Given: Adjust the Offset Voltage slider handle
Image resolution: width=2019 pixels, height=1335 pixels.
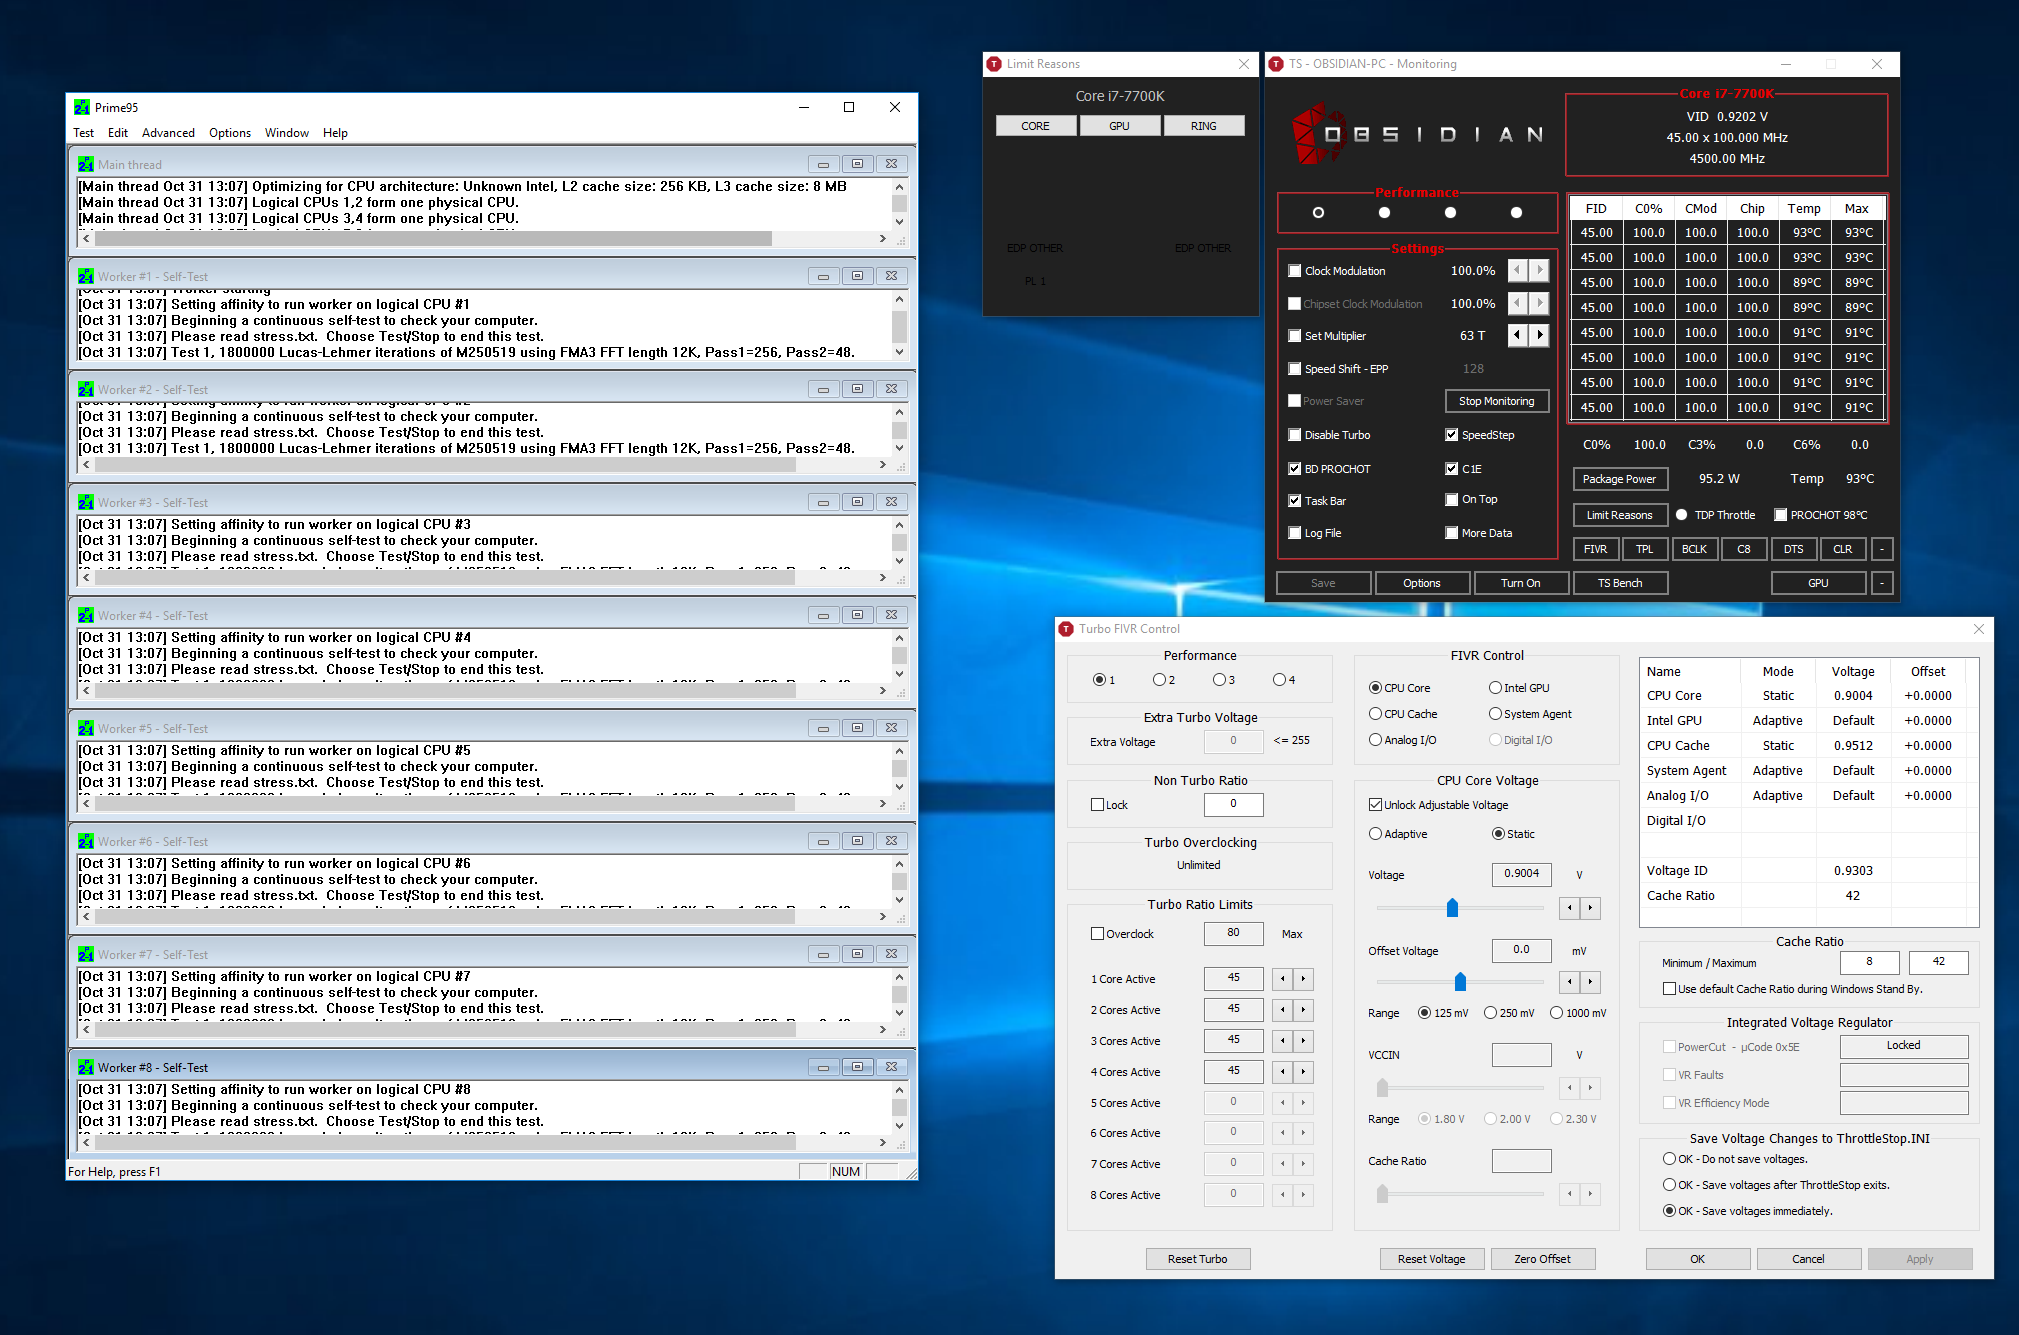Looking at the screenshot, I should [x=1460, y=982].
